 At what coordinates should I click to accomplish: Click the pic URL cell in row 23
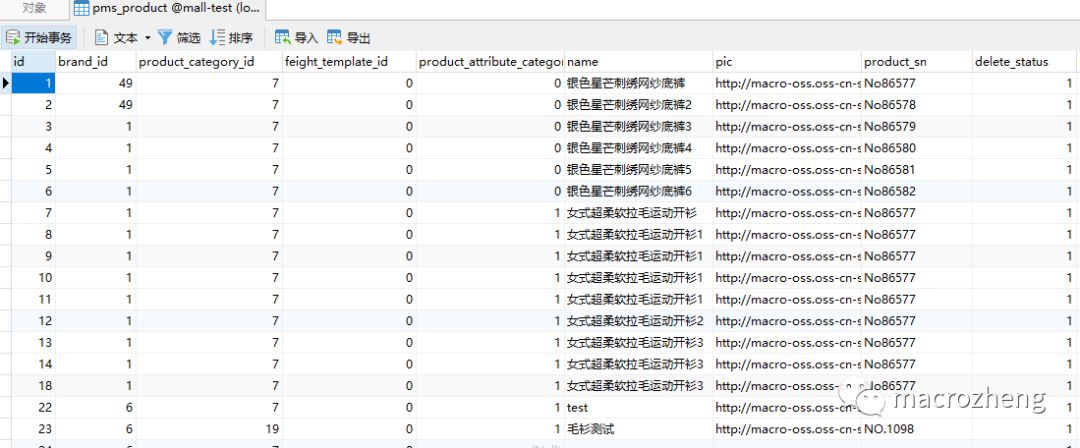787,429
